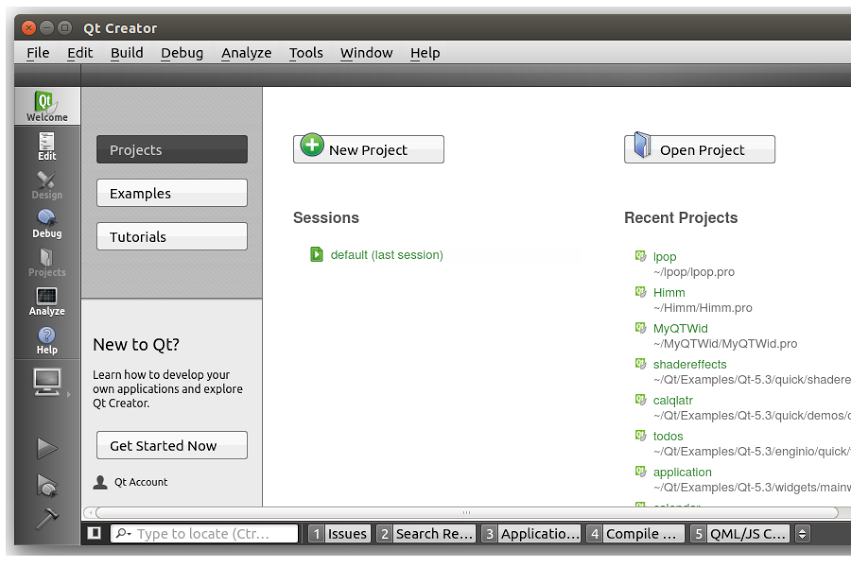Click the Qt Account person icon

(100, 482)
